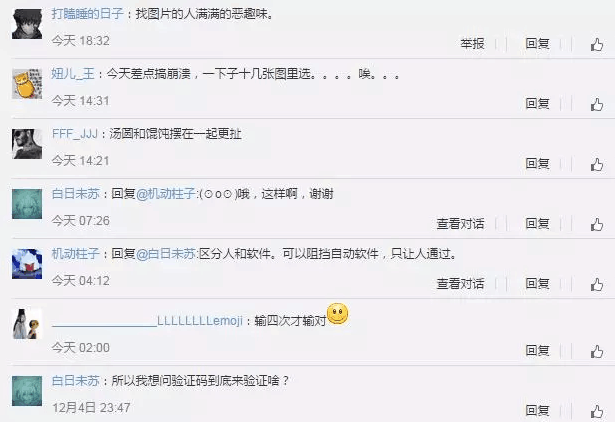The width and height of the screenshot is (615, 429).
Task: Like the 12月4日 23:47 comment
Action: pos(597,411)
